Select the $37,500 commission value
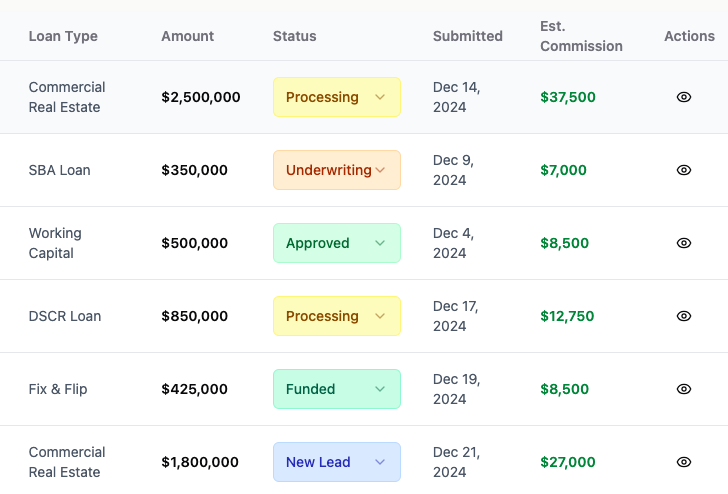 pyautogui.click(x=568, y=97)
